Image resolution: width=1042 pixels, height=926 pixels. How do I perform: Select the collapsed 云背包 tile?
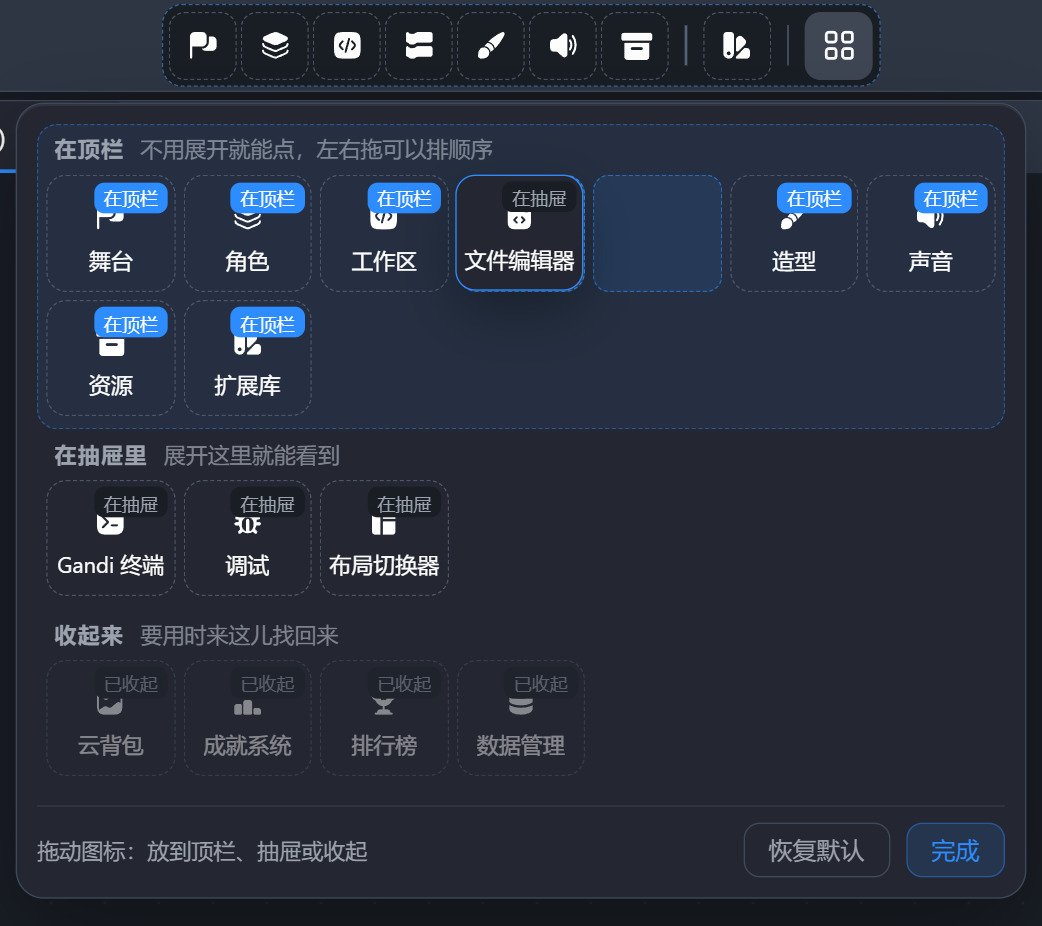pyautogui.click(x=111, y=718)
